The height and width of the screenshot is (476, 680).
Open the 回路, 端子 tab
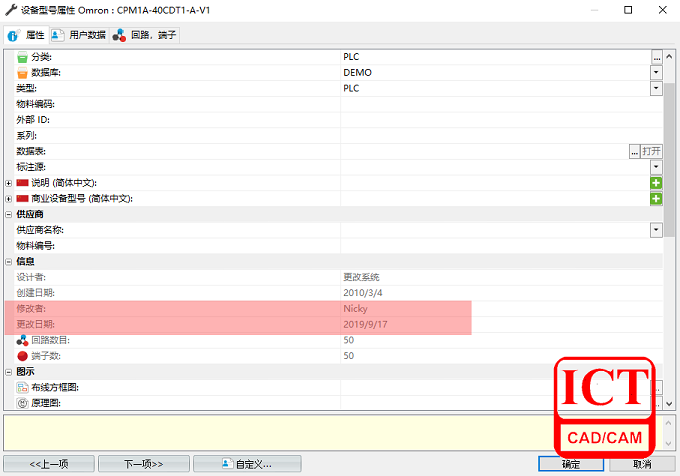(x=144, y=35)
